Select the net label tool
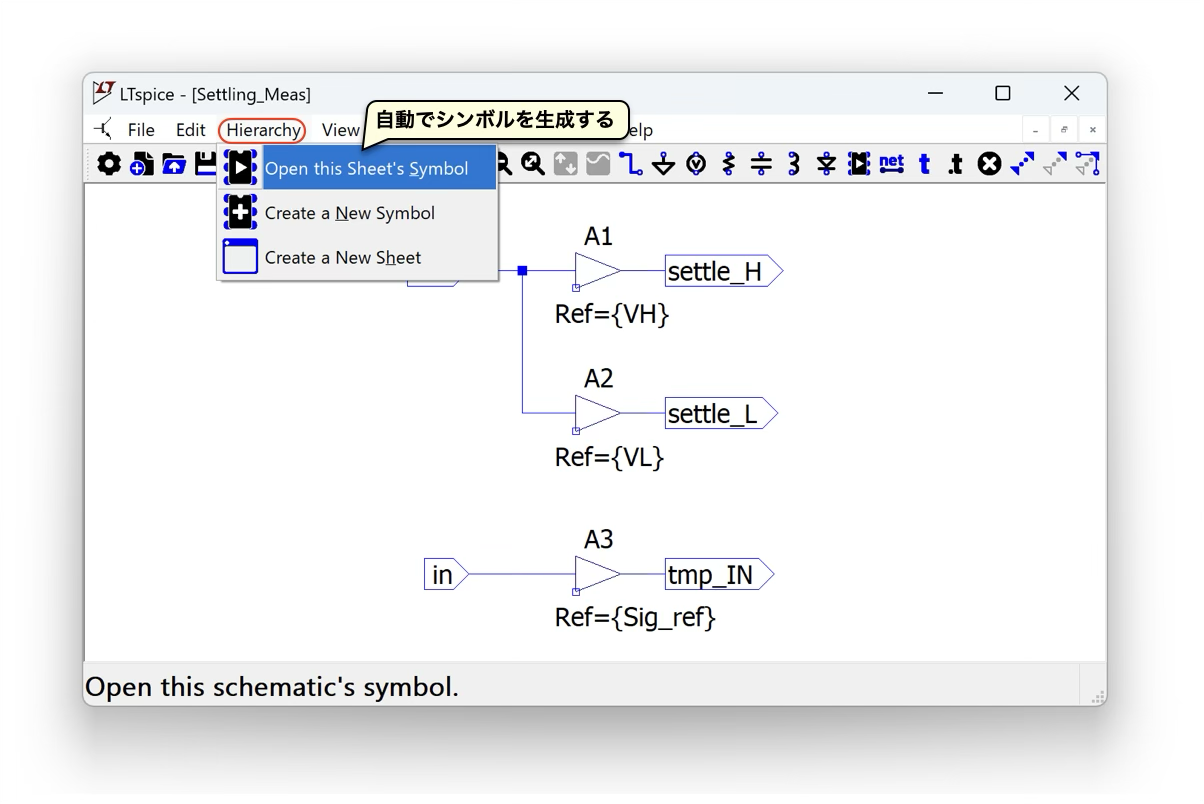 [892, 164]
